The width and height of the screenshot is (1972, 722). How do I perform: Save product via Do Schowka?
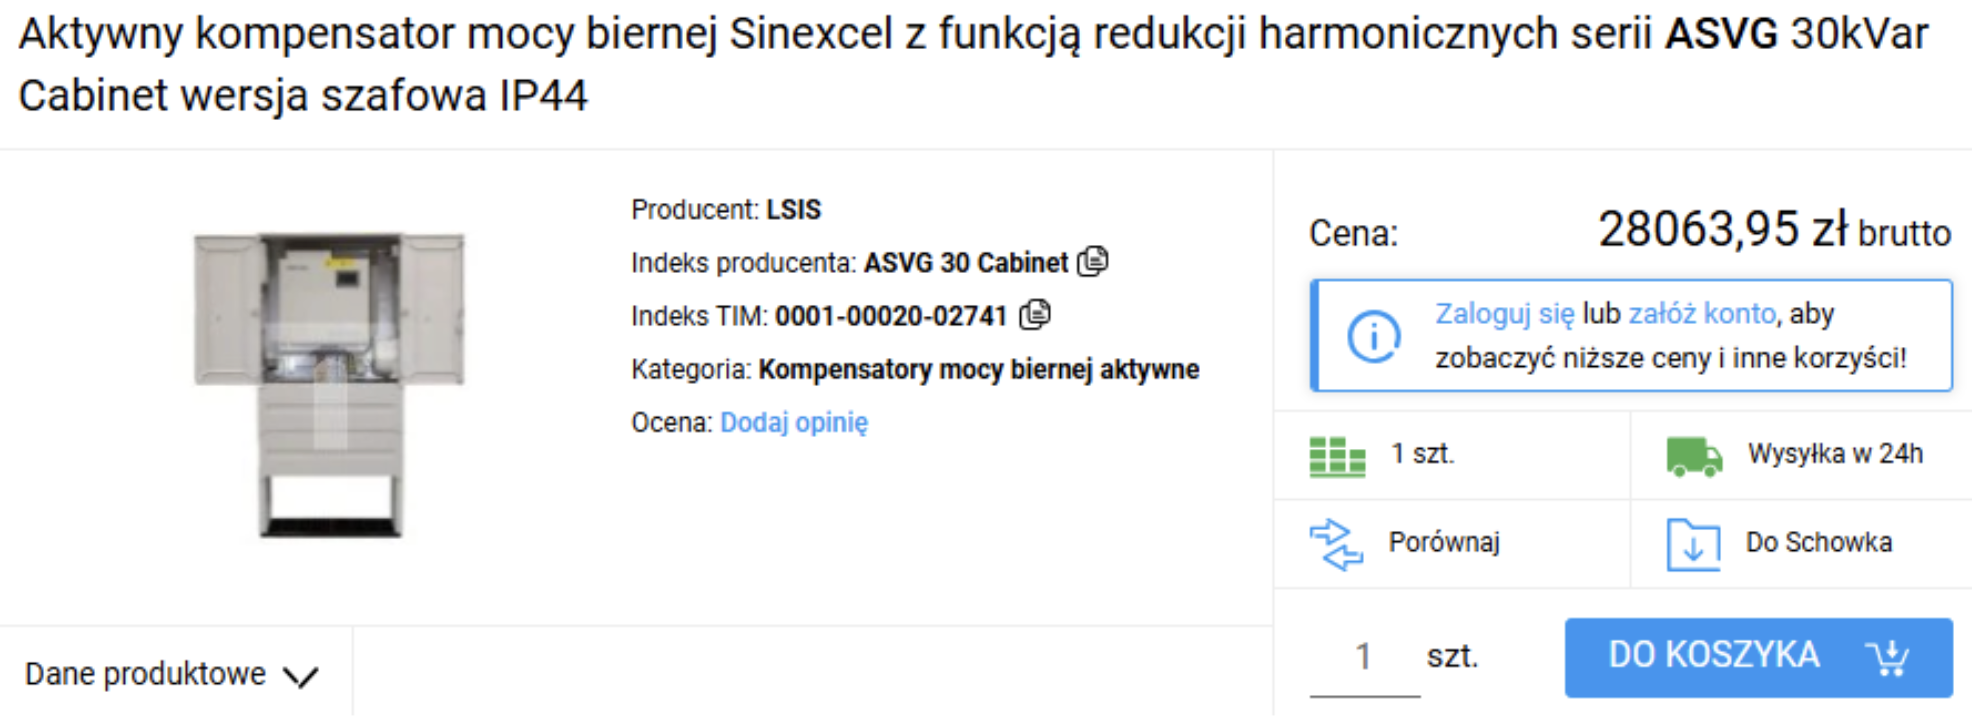tap(1818, 543)
